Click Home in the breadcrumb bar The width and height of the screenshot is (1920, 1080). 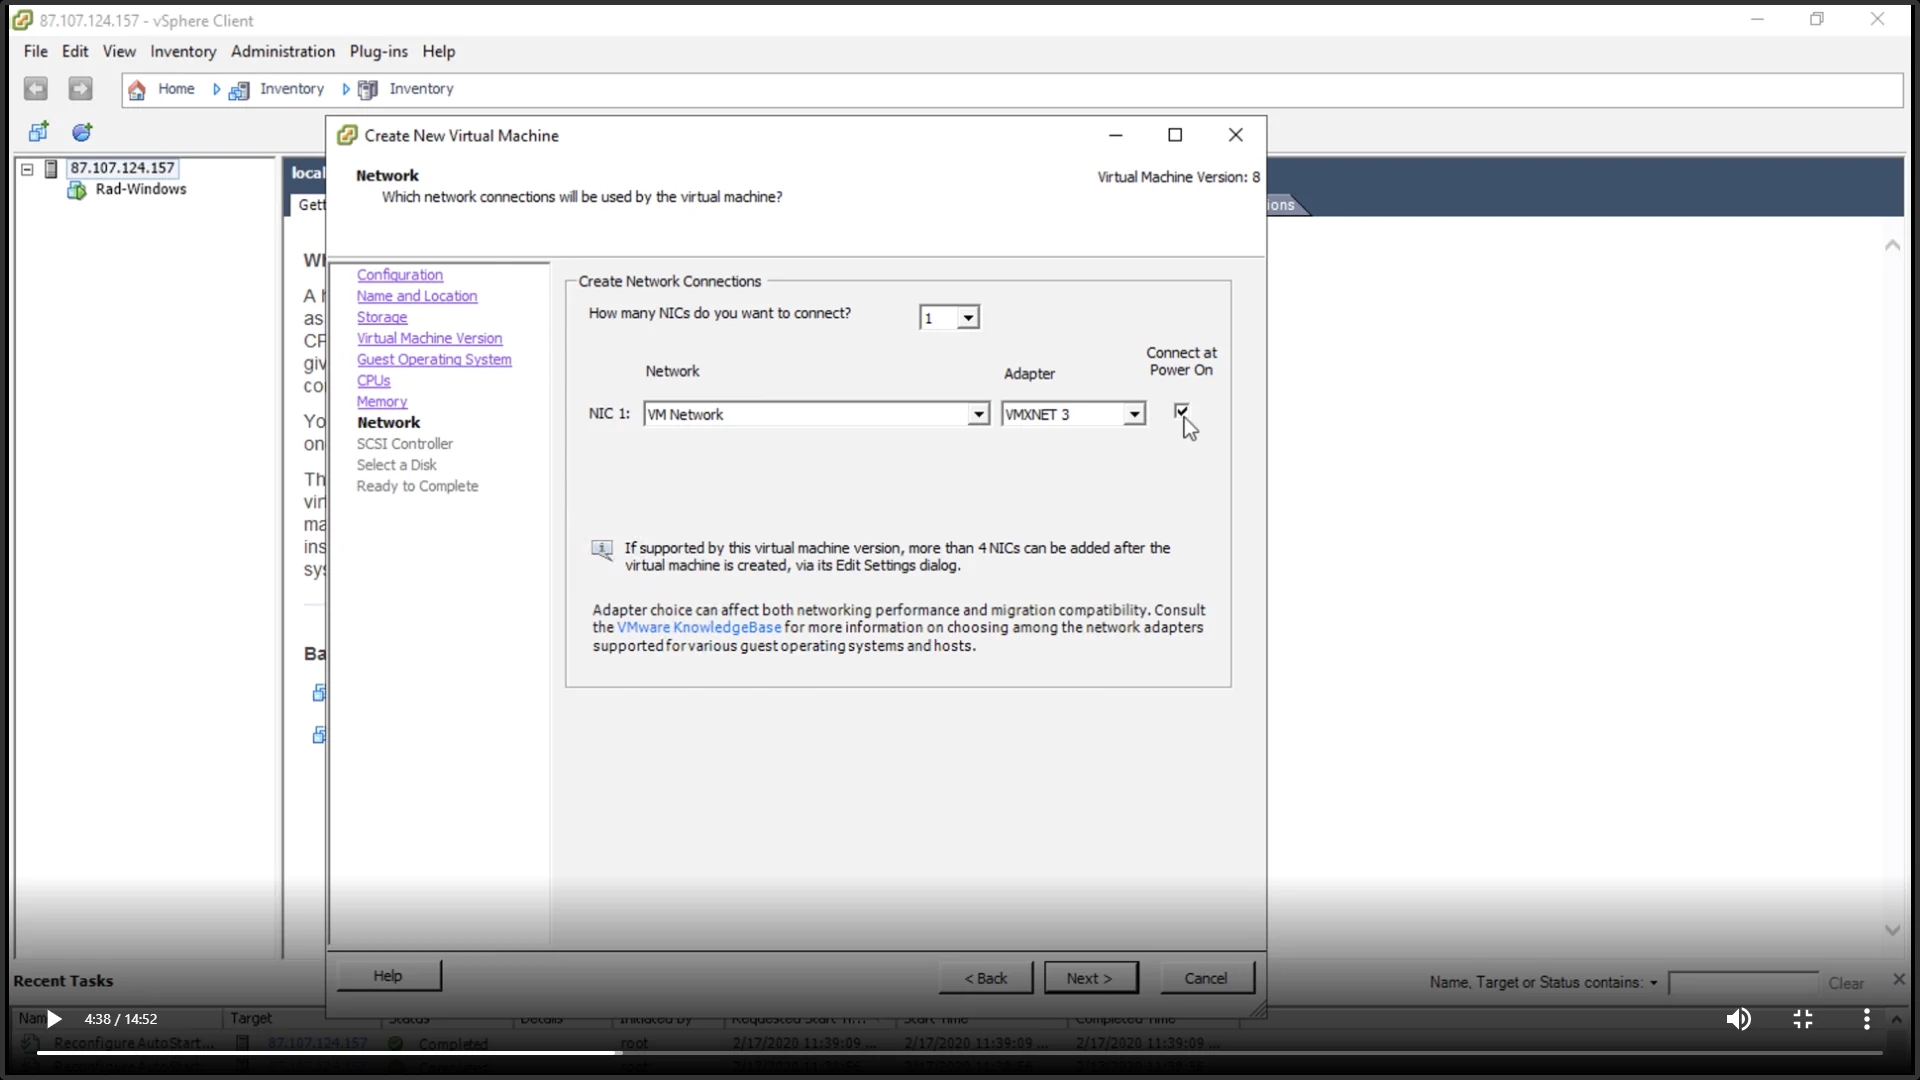pyautogui.click(x=176, y=89)
